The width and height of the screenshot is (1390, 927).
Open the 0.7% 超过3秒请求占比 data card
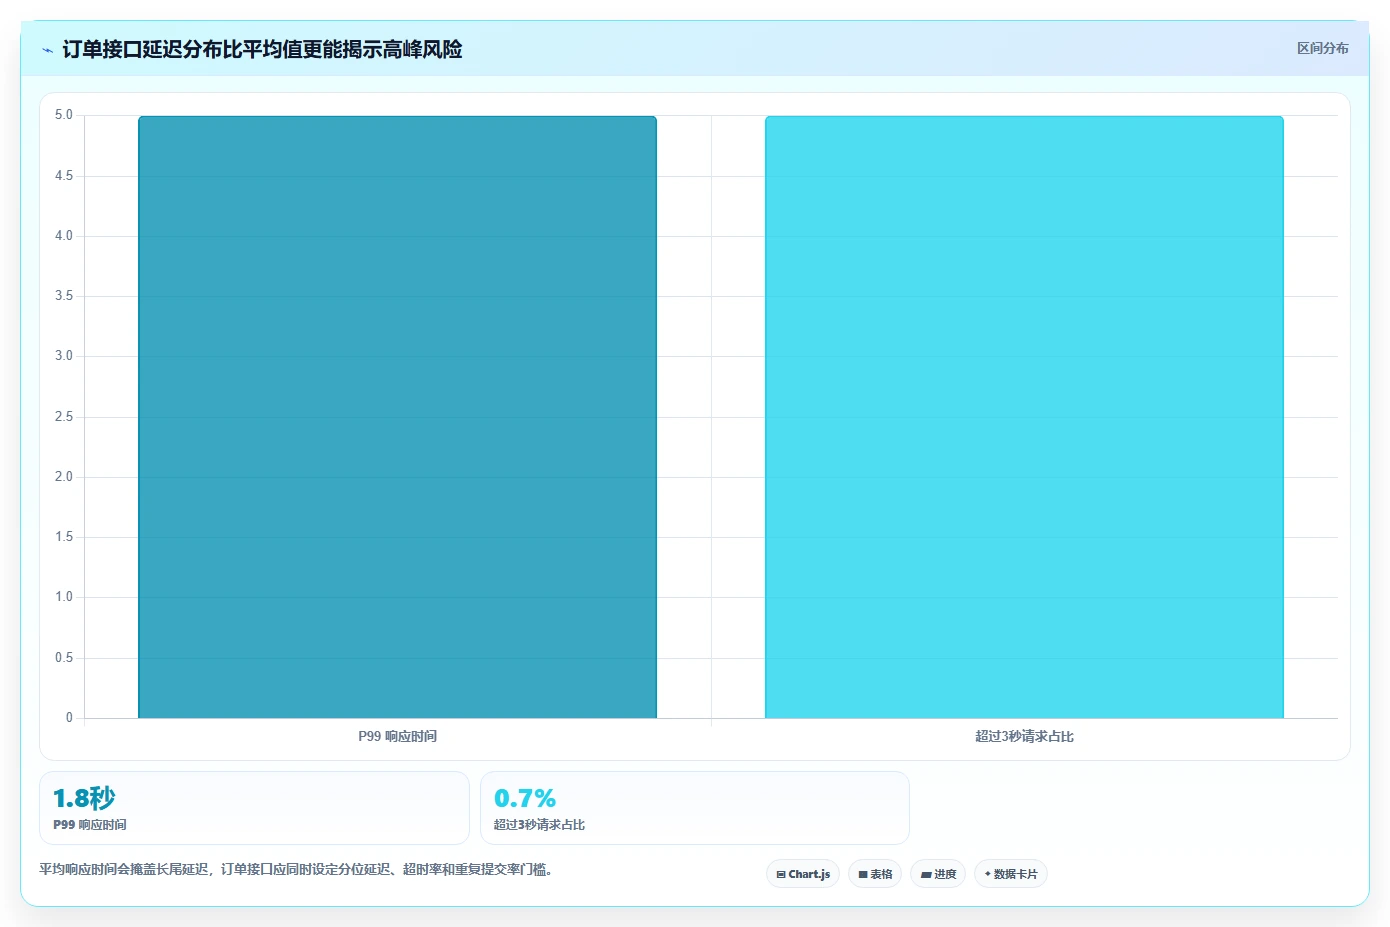tap(695, 808)
